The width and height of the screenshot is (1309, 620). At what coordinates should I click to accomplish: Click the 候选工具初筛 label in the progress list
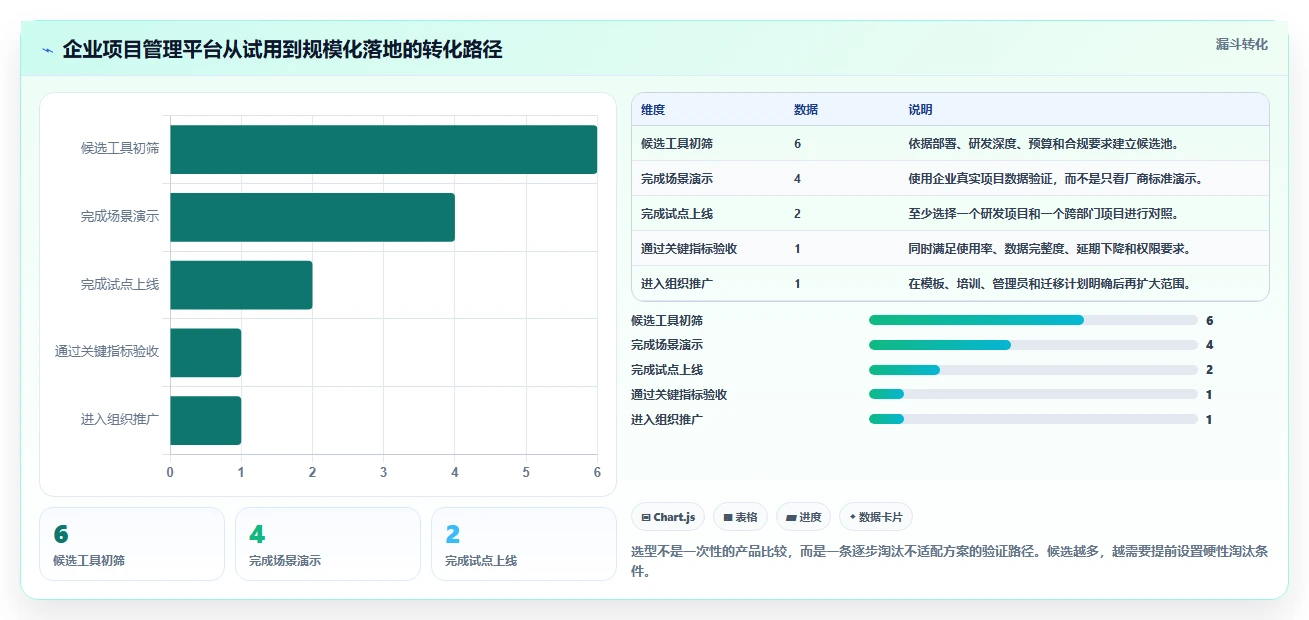point(667,321)
